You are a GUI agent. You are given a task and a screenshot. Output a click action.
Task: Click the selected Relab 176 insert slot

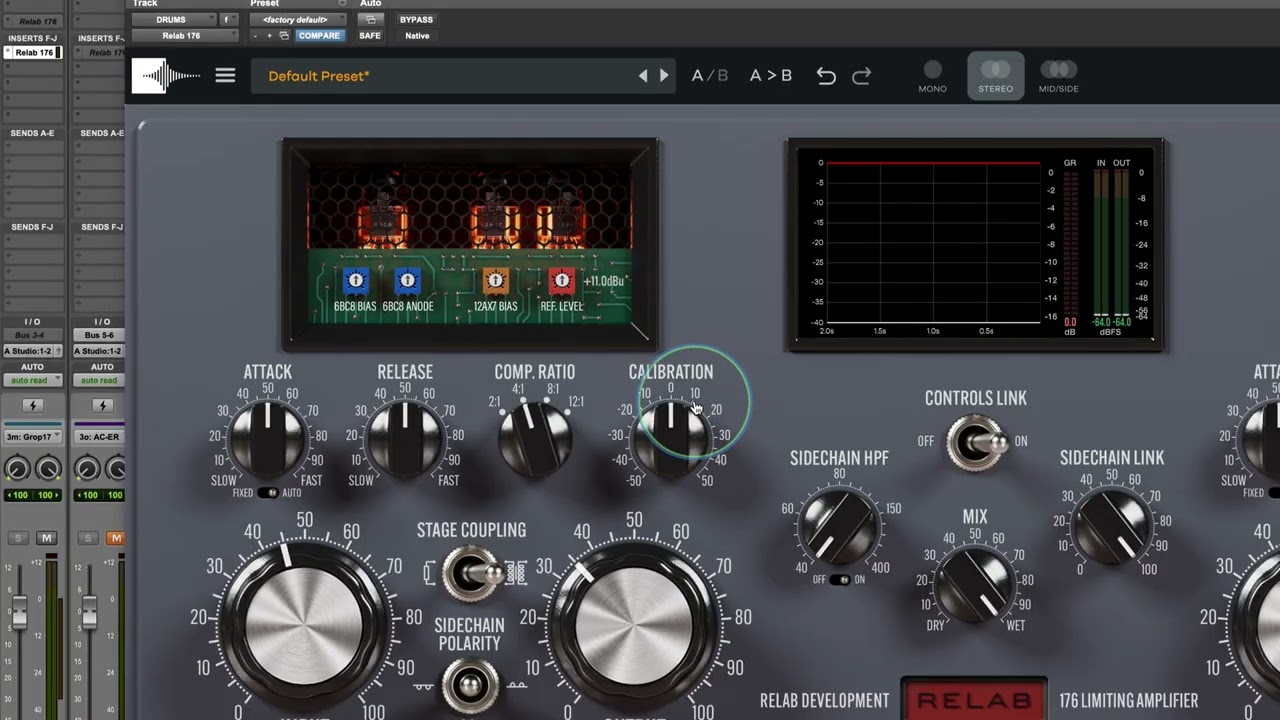[33, 52]
